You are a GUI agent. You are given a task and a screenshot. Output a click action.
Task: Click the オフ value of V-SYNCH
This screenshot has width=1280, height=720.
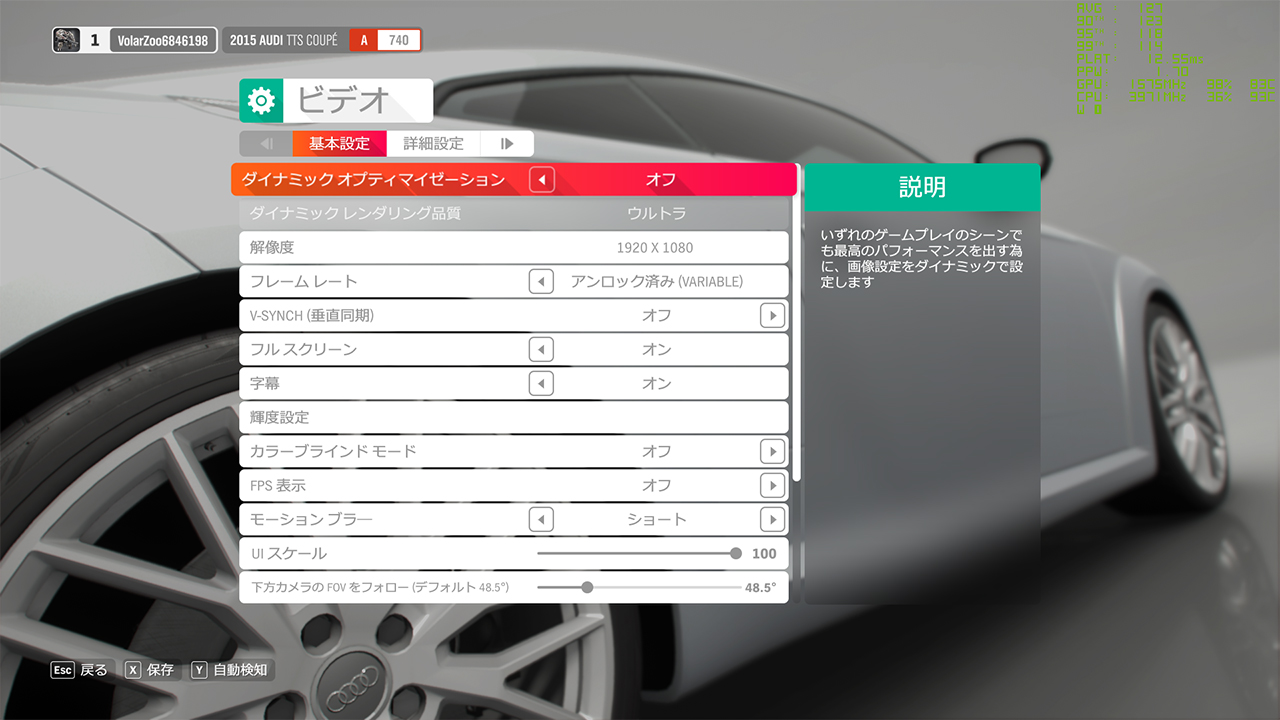pyautogui.click(x=657, y=315)
